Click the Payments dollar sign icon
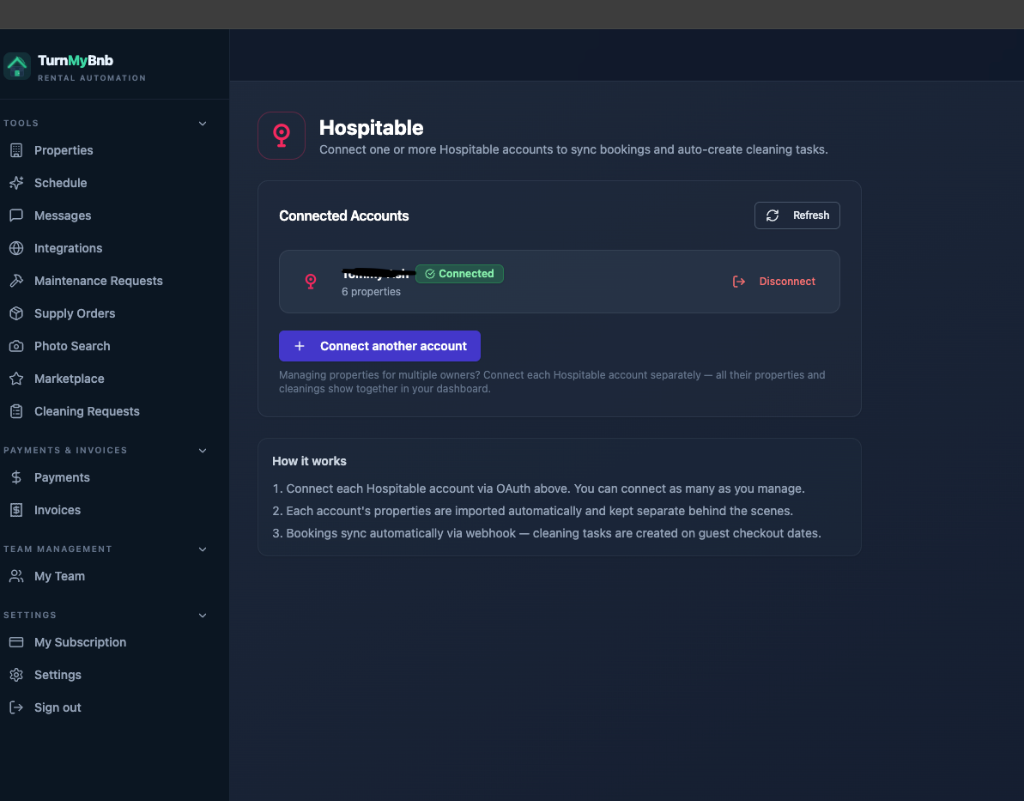 (16, 477)
